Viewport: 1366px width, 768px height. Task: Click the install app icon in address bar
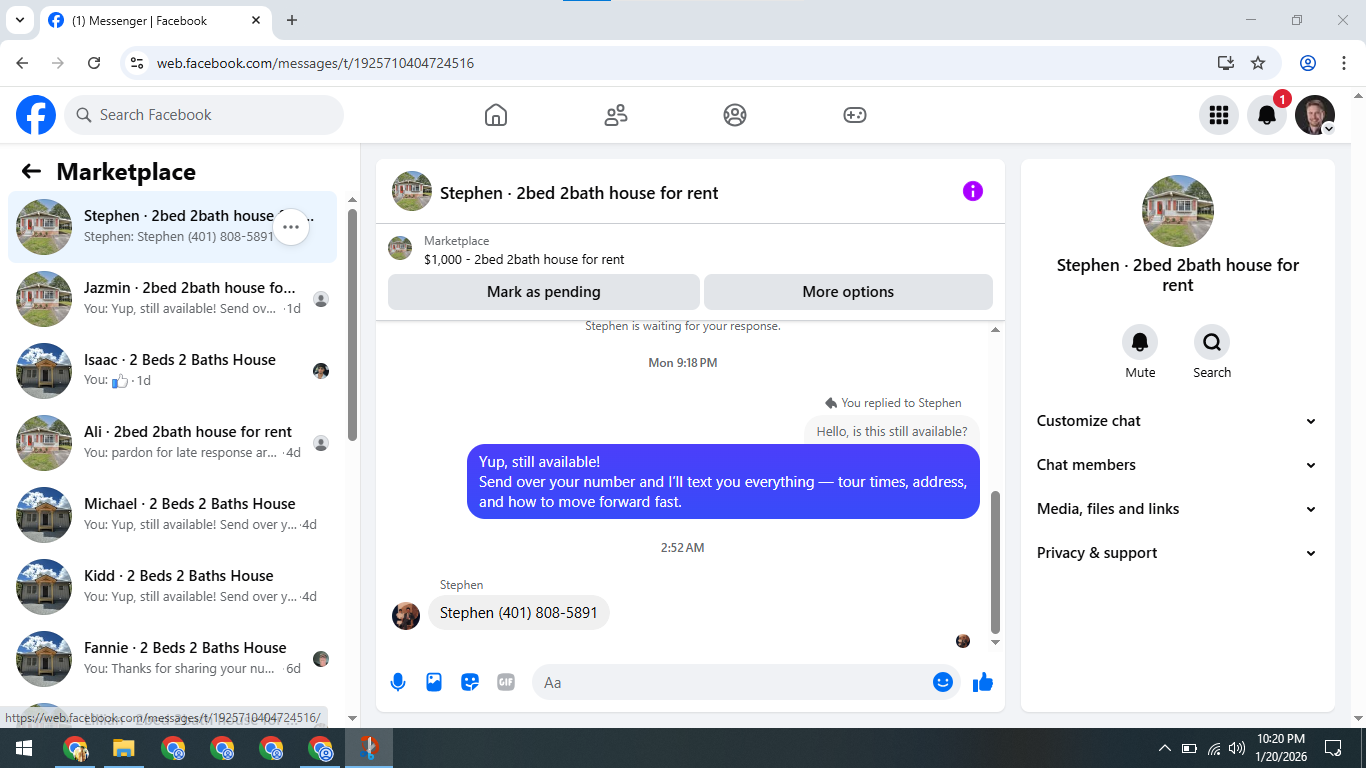1226,63
